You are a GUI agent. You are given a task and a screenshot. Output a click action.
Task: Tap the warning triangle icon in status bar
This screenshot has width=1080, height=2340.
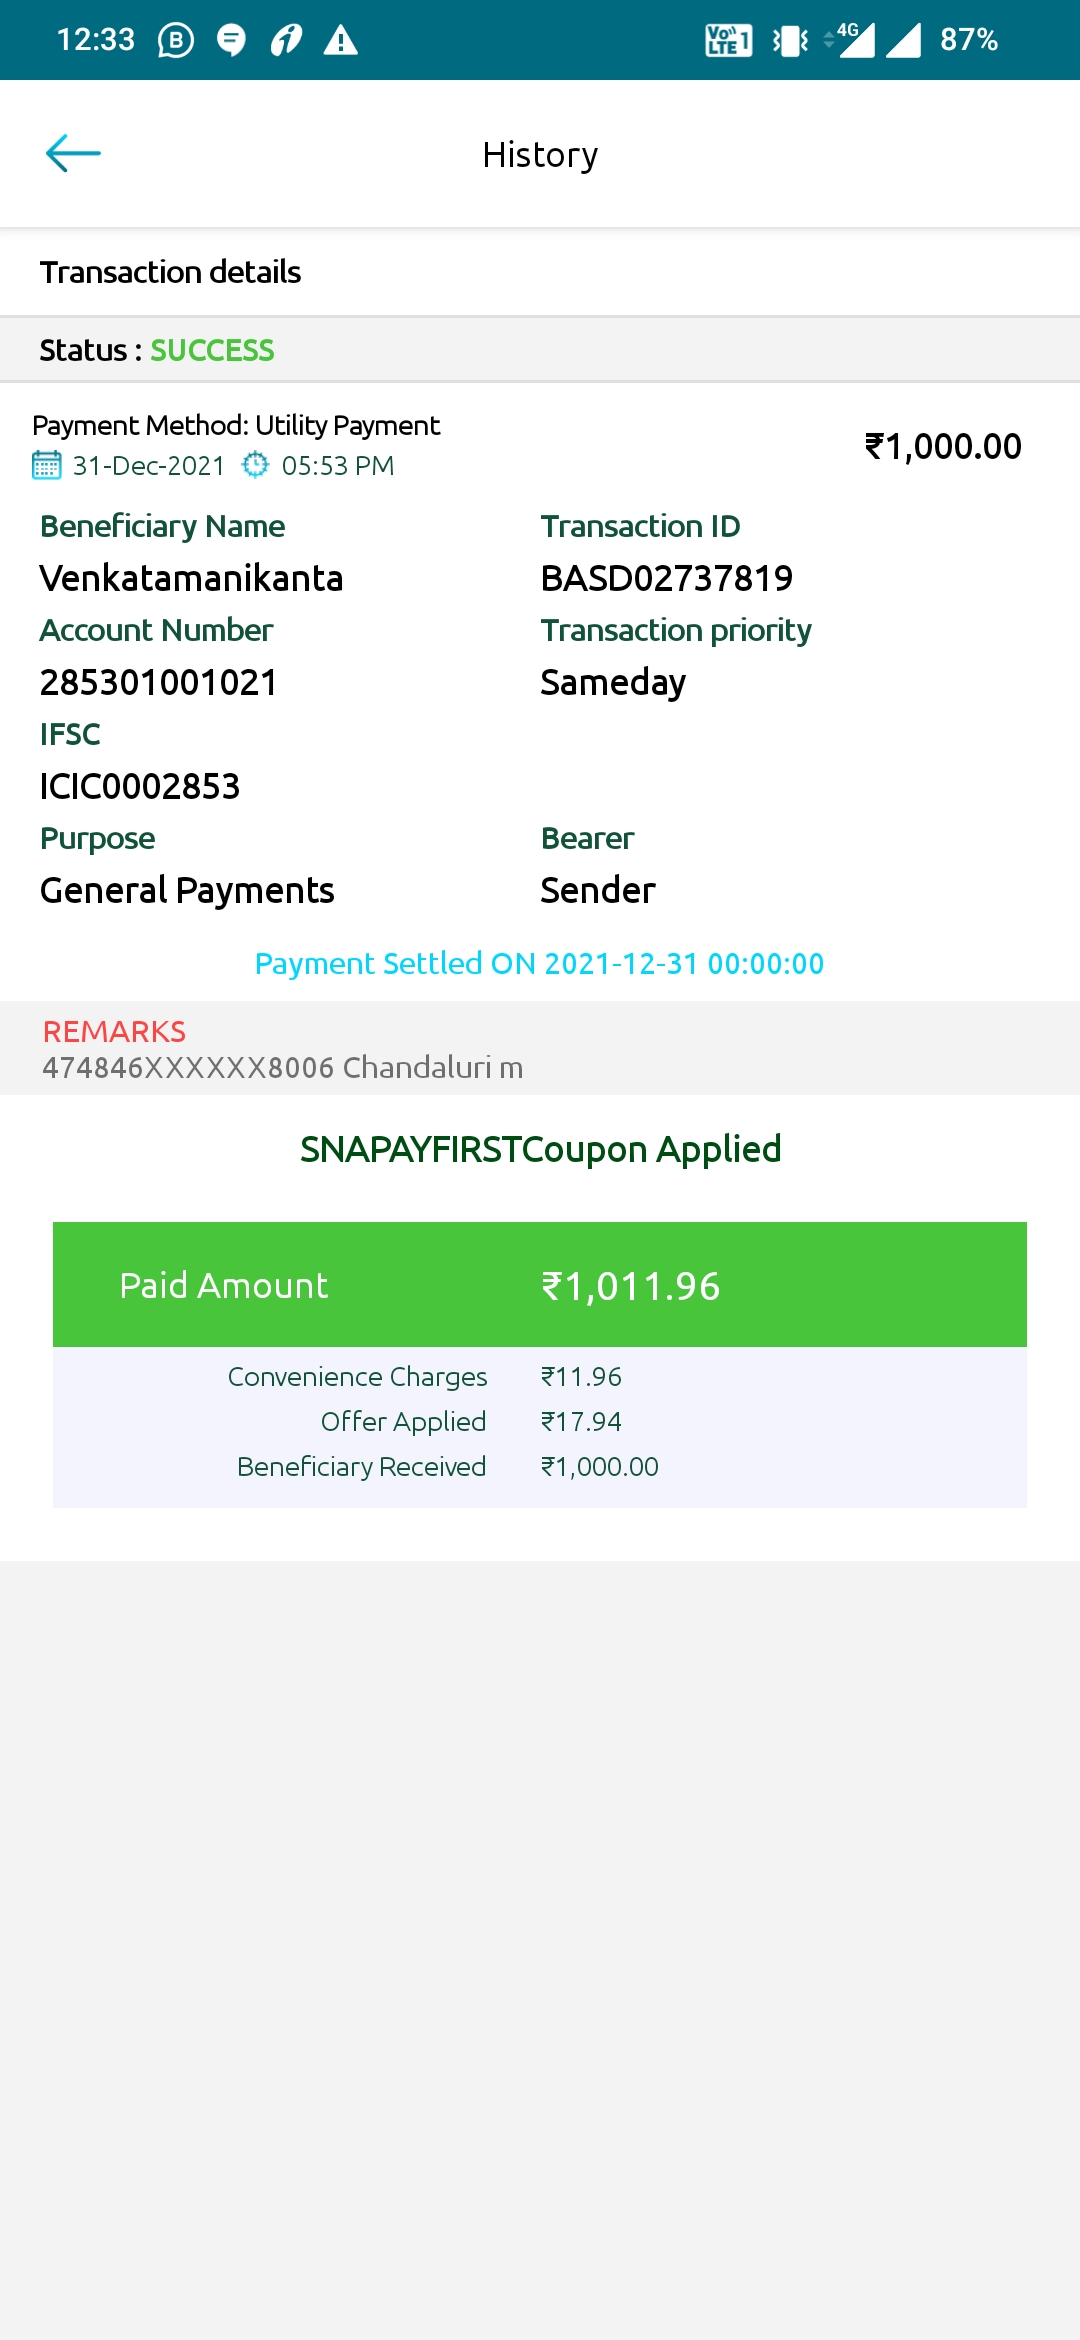[341, 40]
